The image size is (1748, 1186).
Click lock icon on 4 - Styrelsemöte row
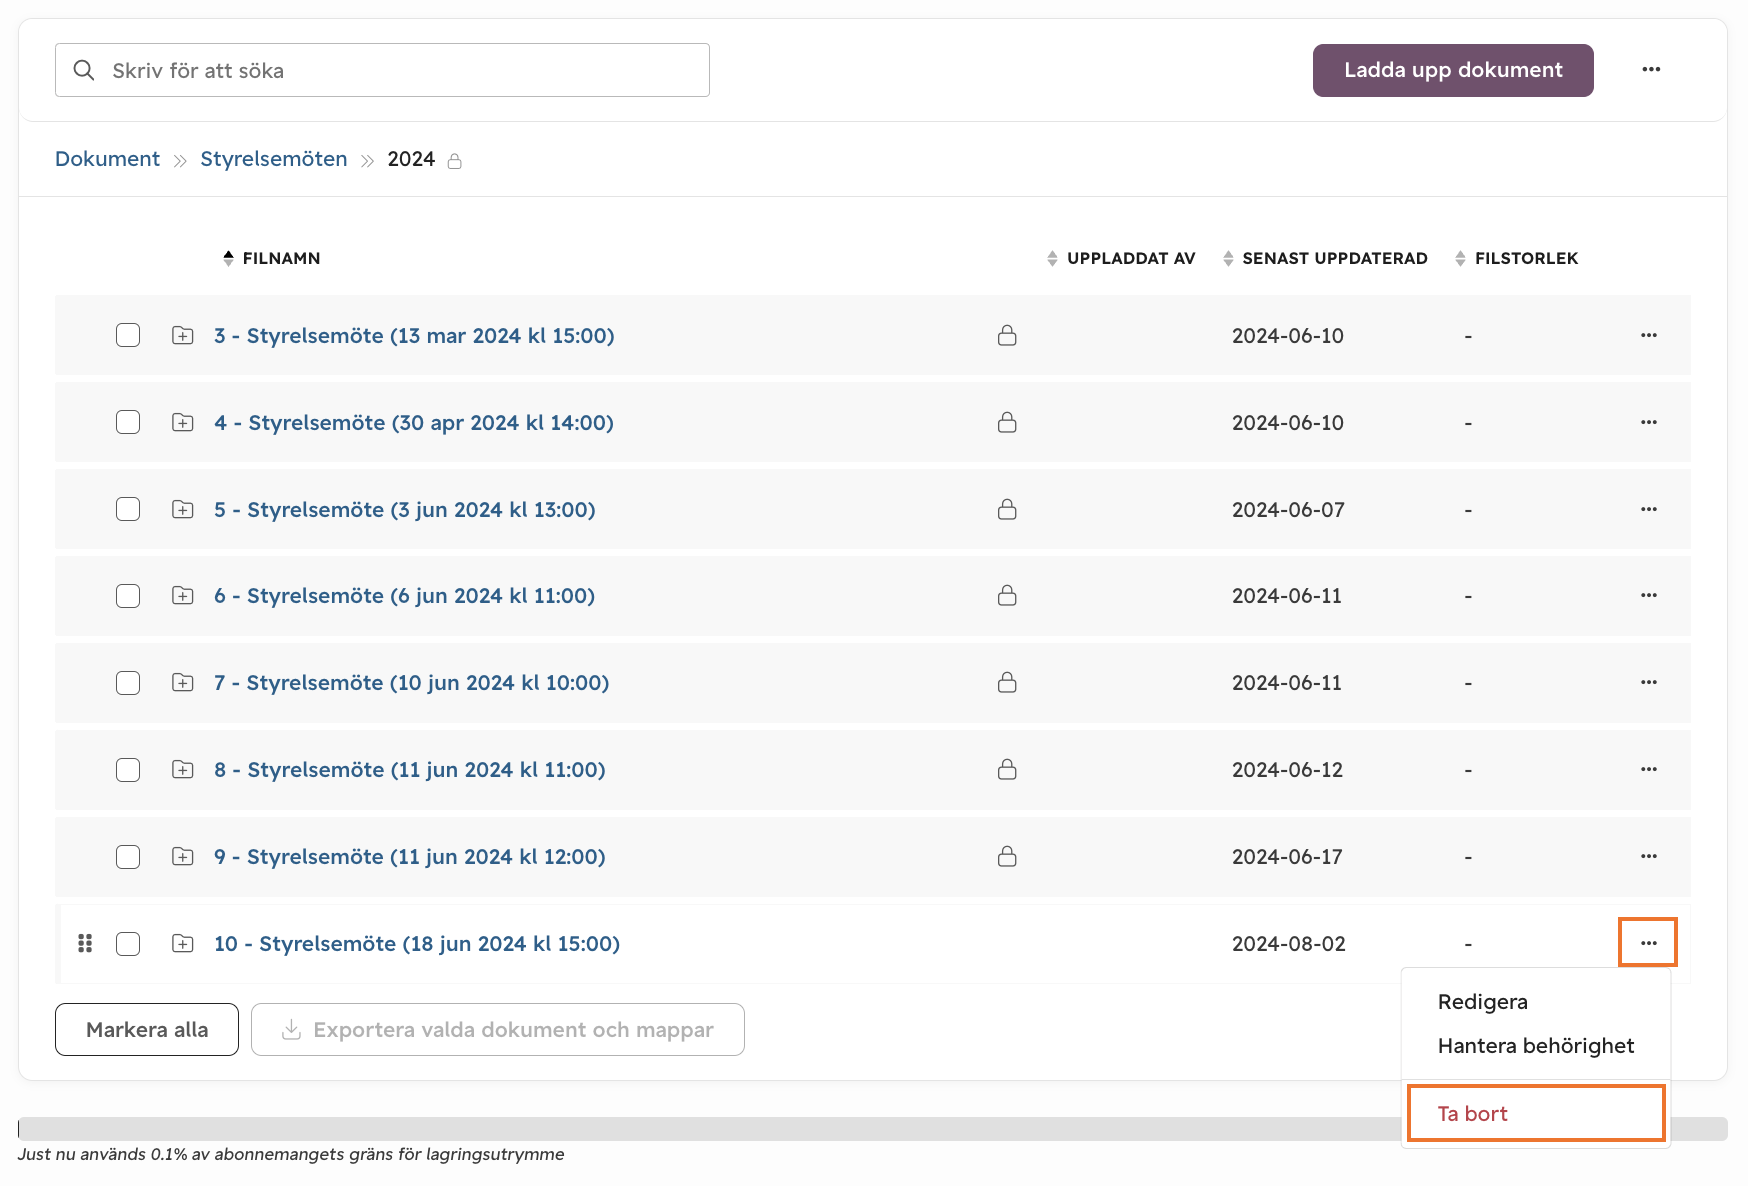tap(1007, 422)
